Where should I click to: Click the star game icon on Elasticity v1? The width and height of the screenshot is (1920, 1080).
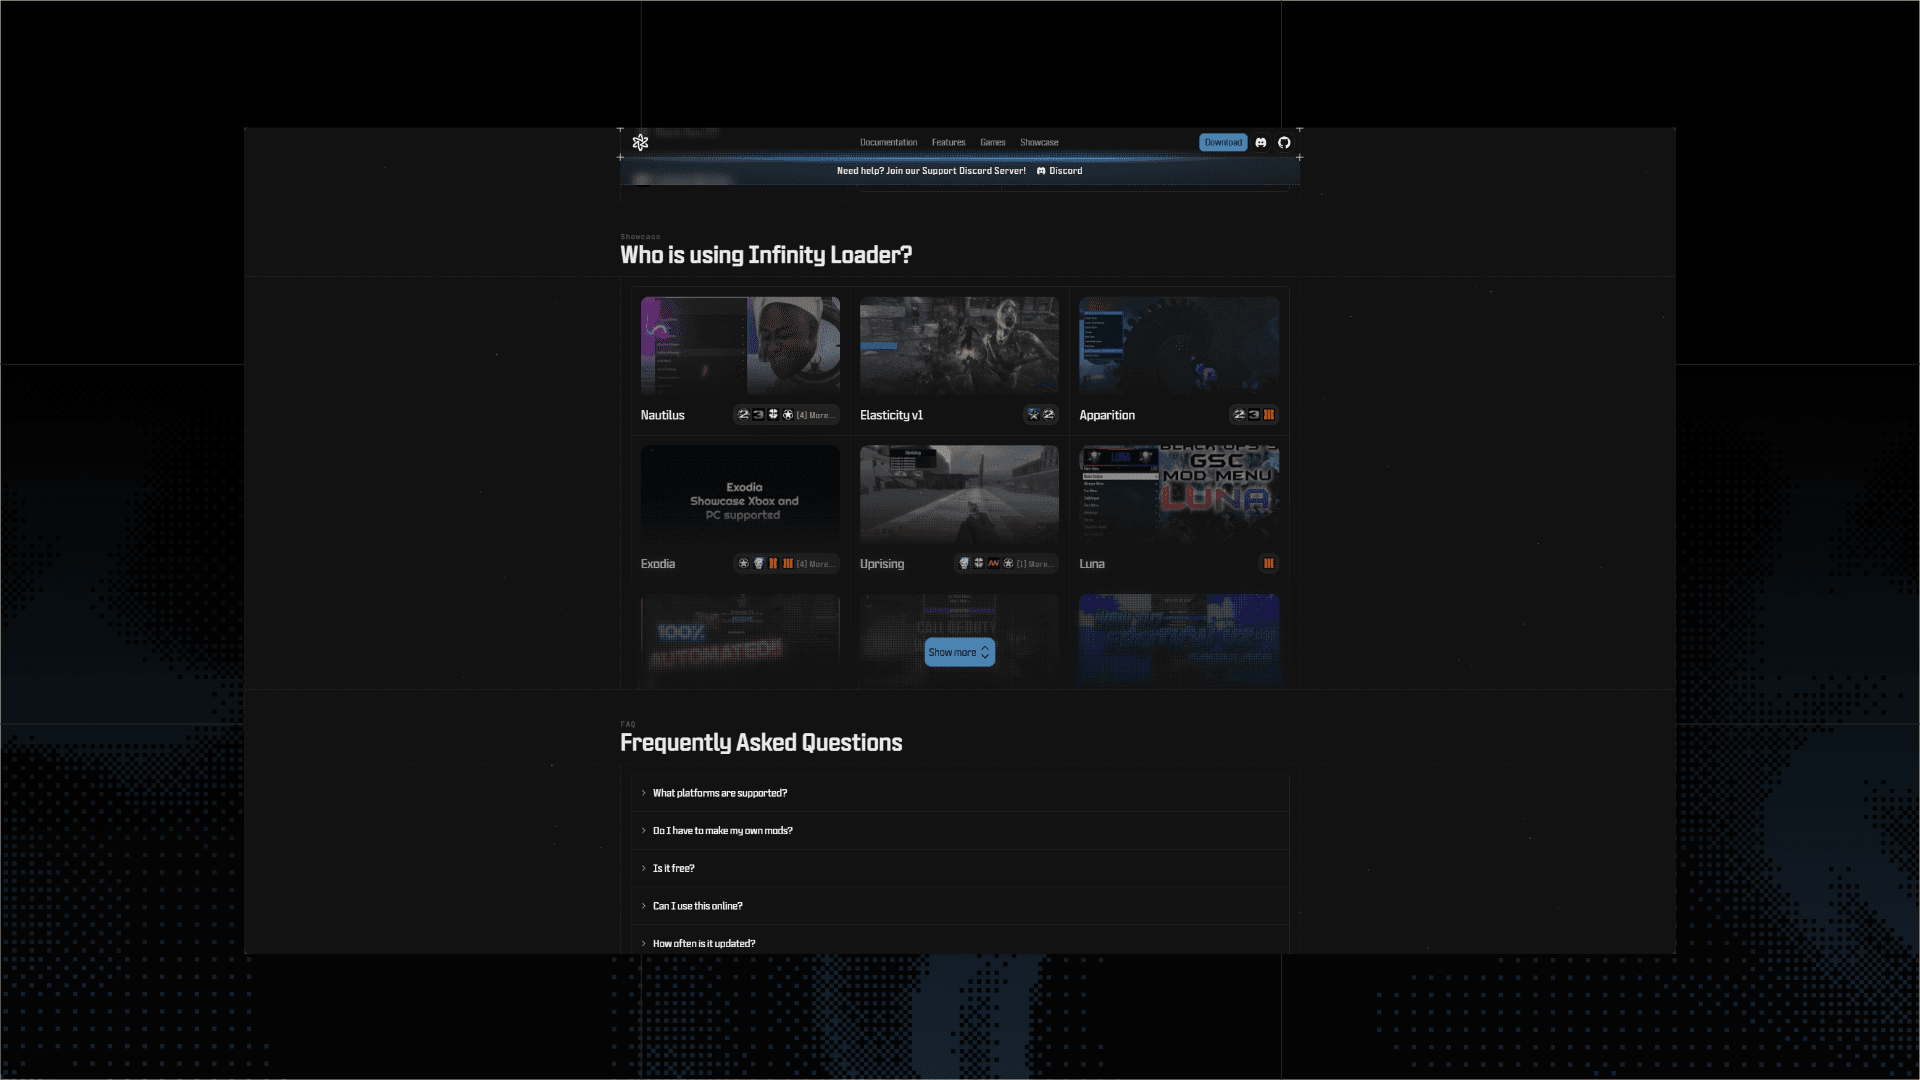click(x=1033, y=415)
